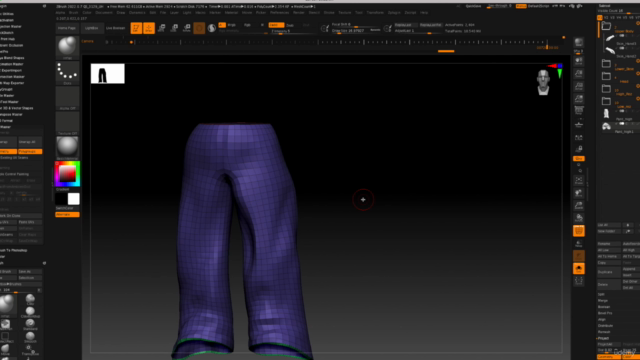
Task: Toggle the Local transformations icon
Action: click(x=579, y=138)
